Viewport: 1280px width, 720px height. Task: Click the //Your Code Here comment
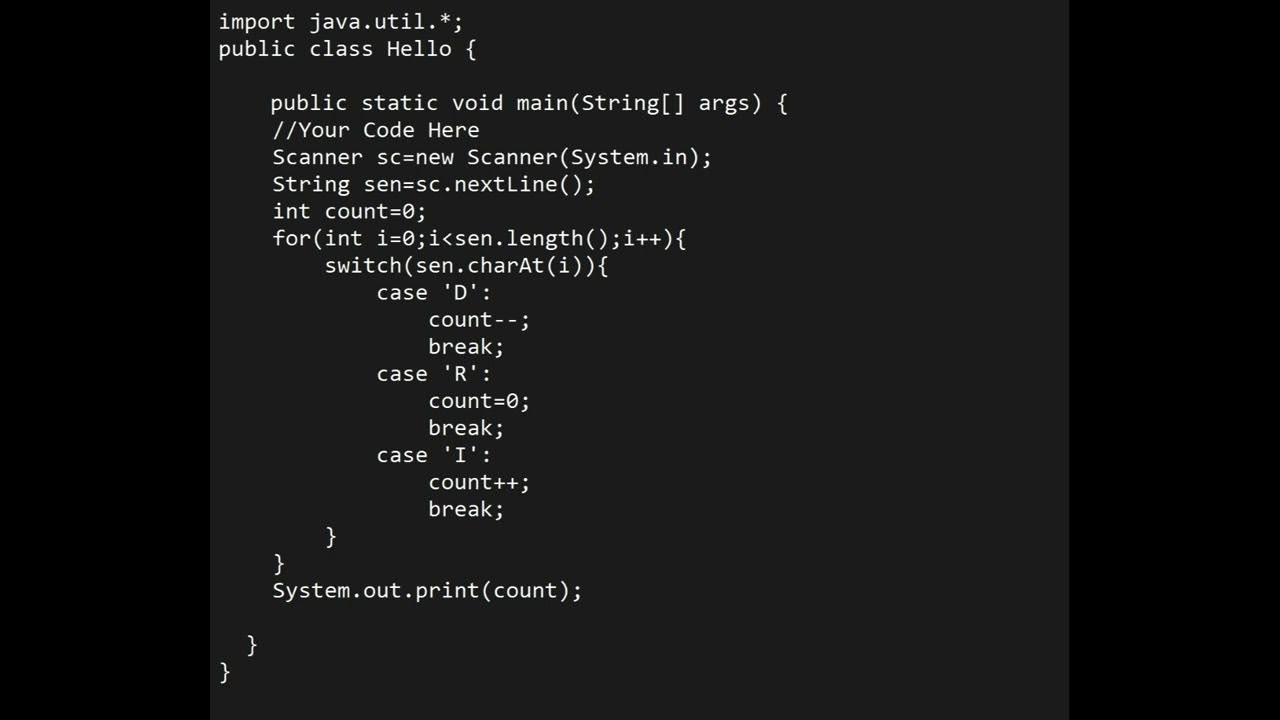pos(375,130)
